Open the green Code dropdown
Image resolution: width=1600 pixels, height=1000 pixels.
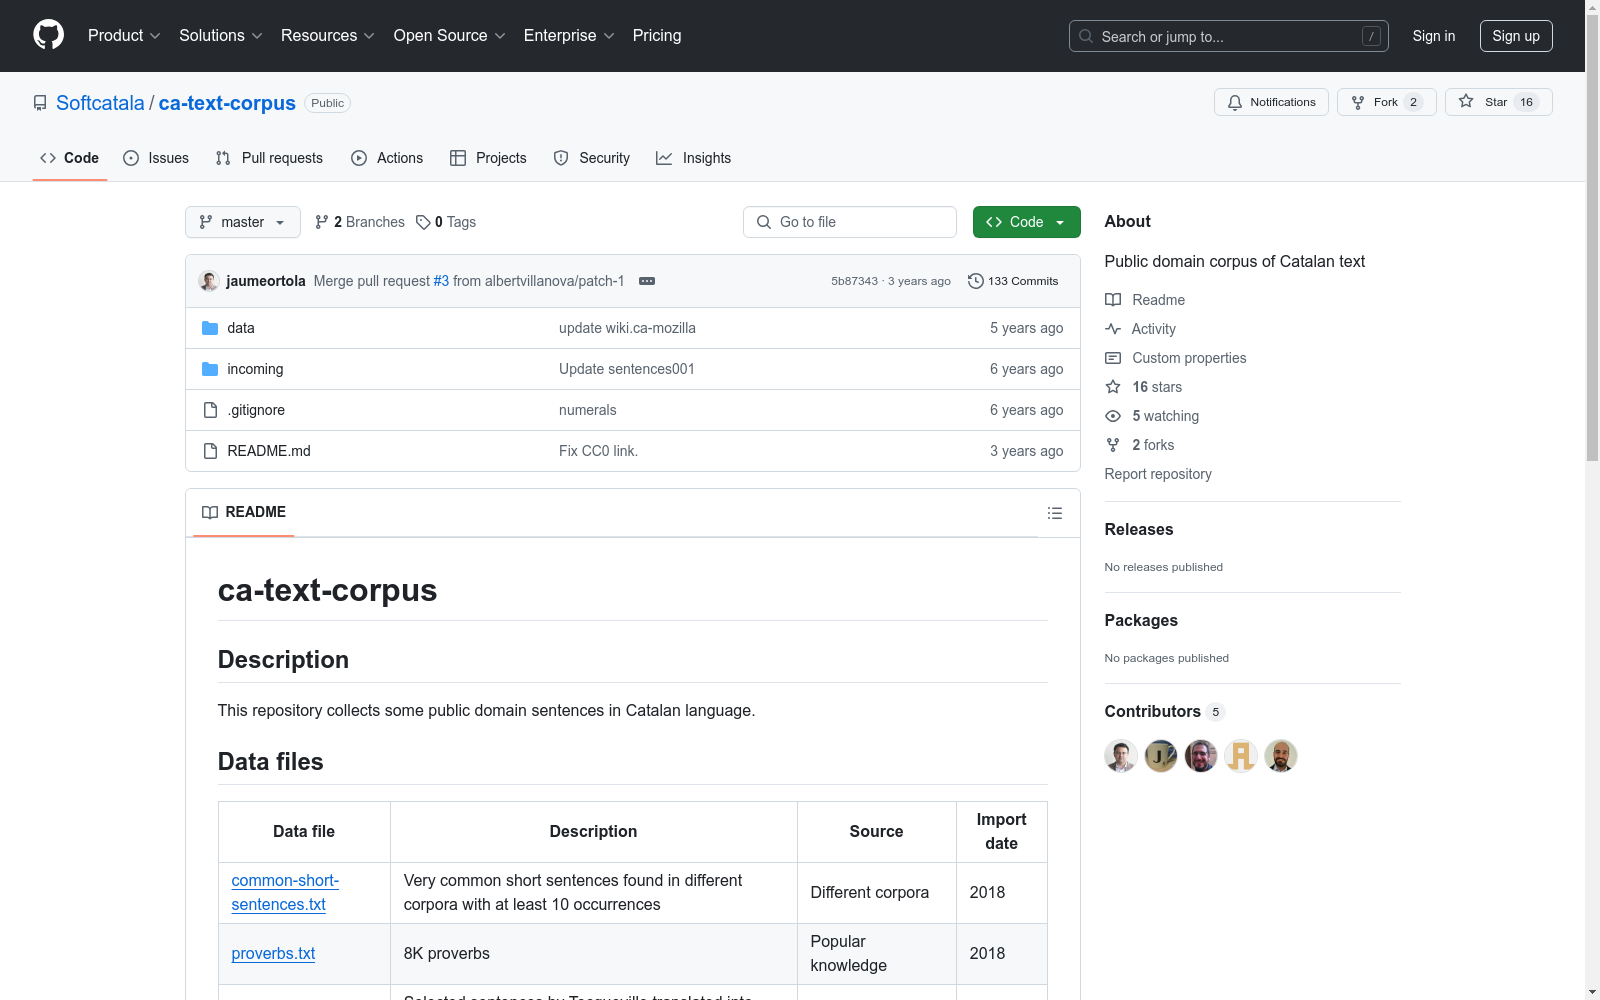point(1027,222)
